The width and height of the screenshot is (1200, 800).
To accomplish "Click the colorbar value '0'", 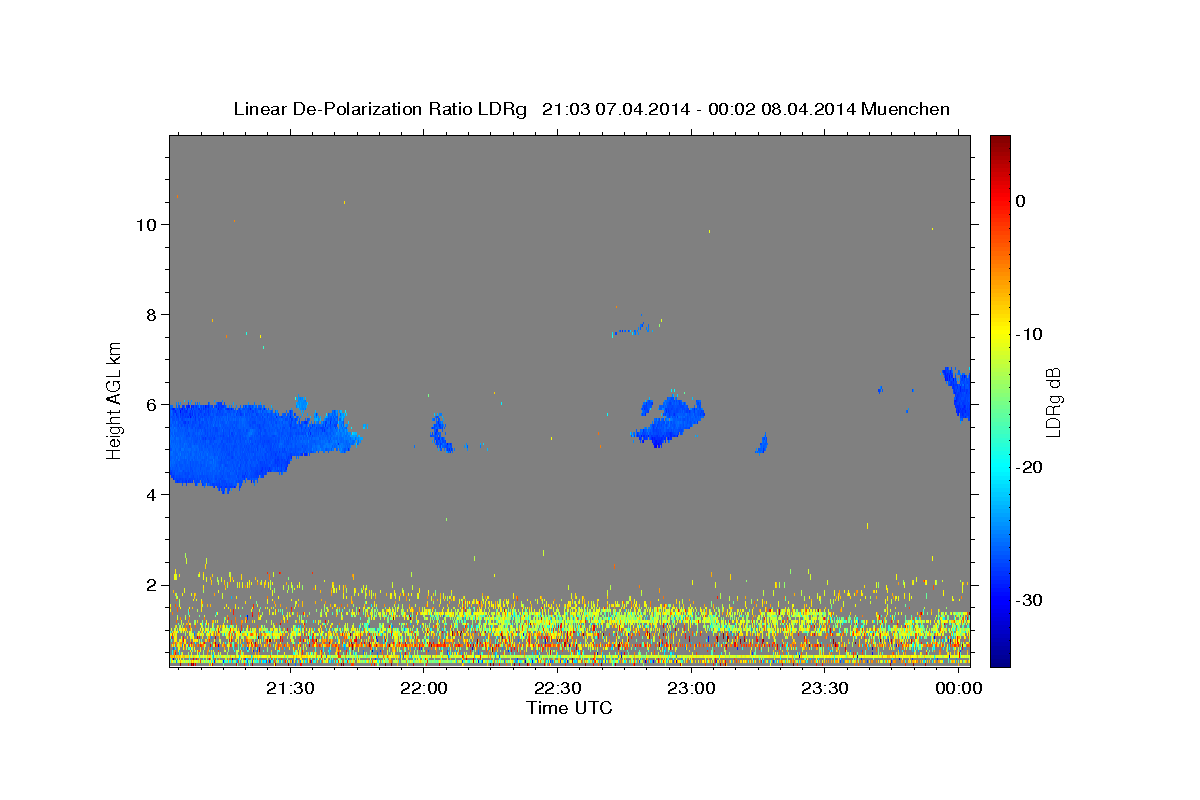I will [x=1020, y=201].
